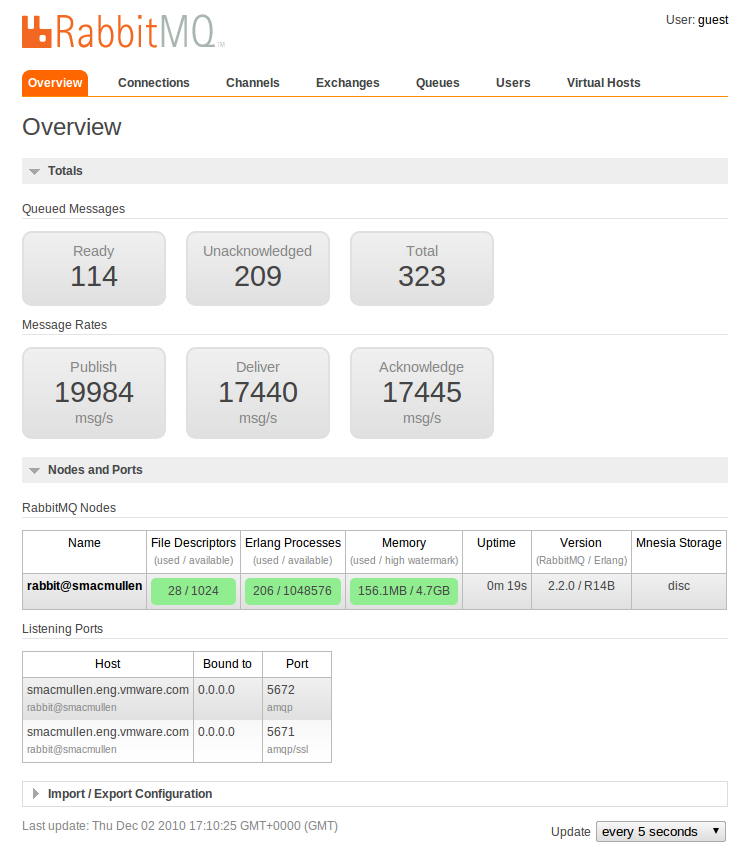Click the Bound to column header
This screenshot has width=750, height=850.
[x=228, y=664]
